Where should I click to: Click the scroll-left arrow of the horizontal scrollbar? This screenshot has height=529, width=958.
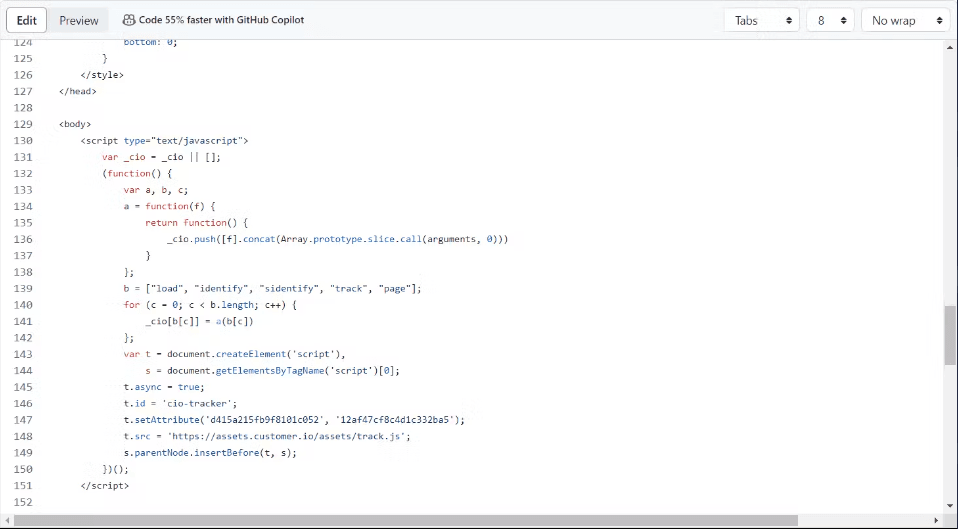click(7, 520)
